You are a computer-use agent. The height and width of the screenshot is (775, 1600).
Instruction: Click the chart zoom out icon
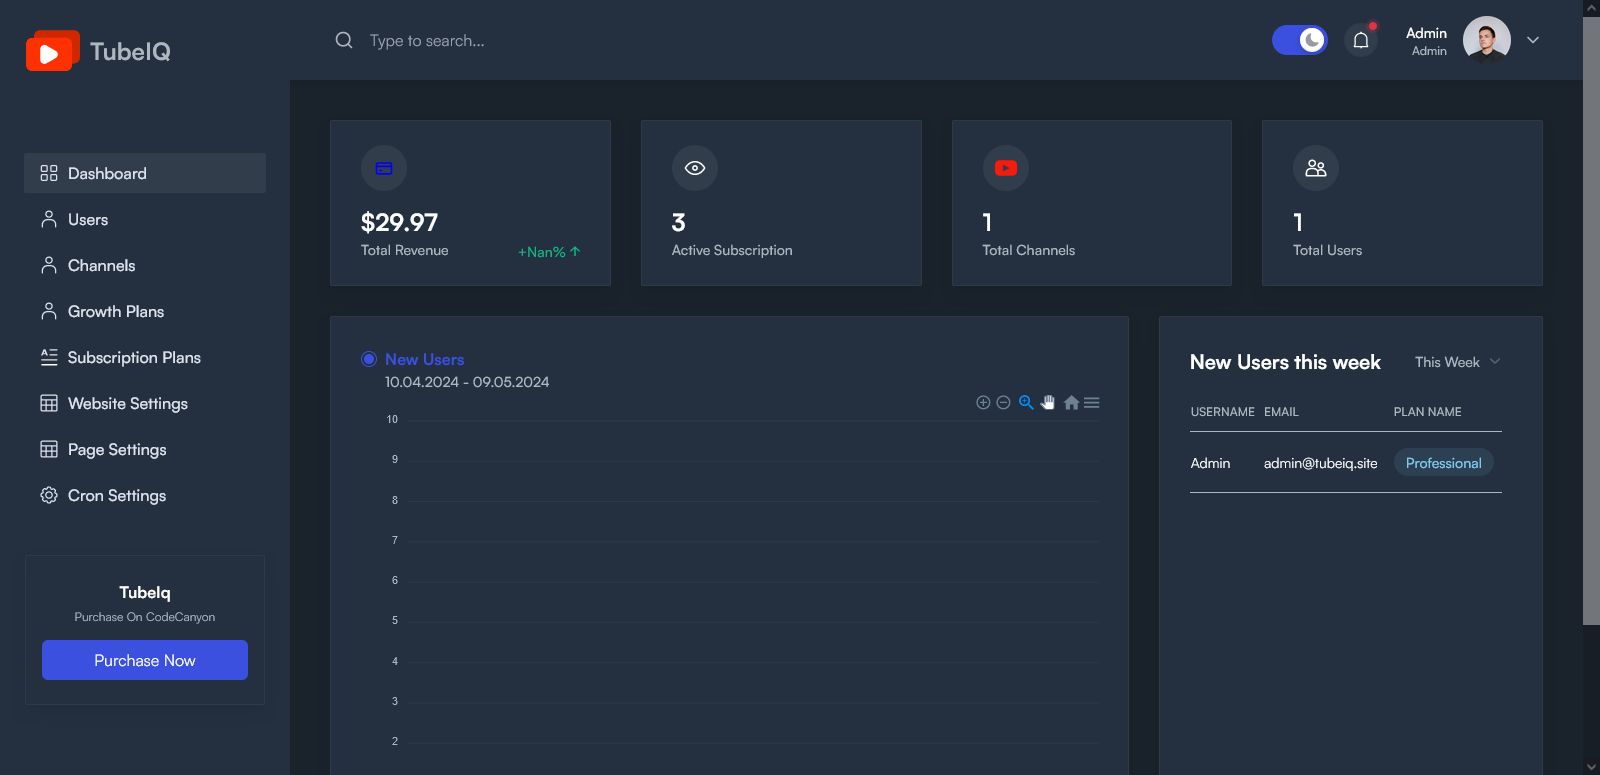[1003, 403]
